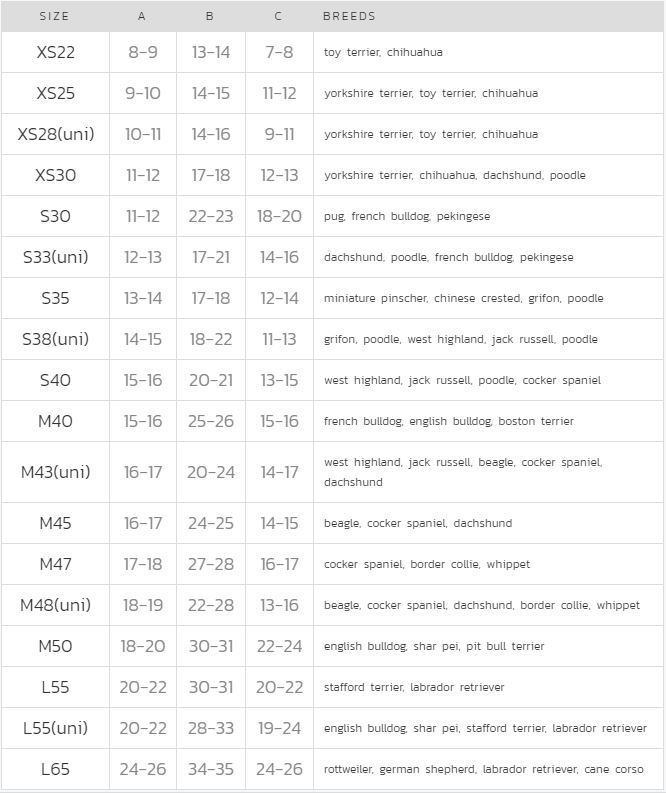Screen dimensions: 666x793
Task: Select the rottweiler, german shepherd breeds cell
Action: click(484, 769)
